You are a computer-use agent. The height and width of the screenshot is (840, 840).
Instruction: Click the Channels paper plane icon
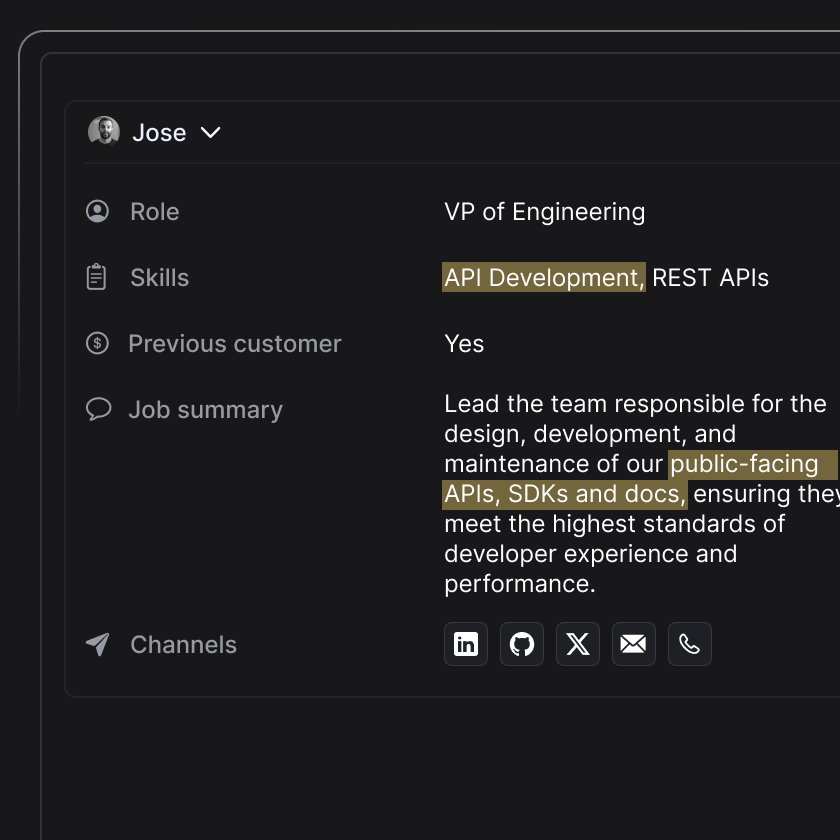click(97, 644)
